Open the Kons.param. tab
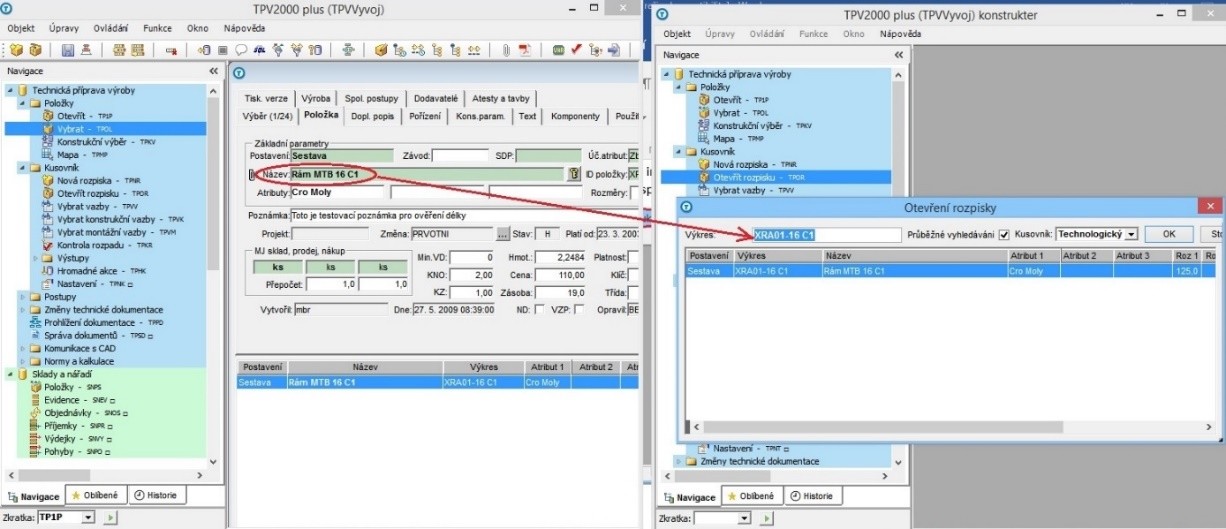1226x529 pixels. (481, 117)
